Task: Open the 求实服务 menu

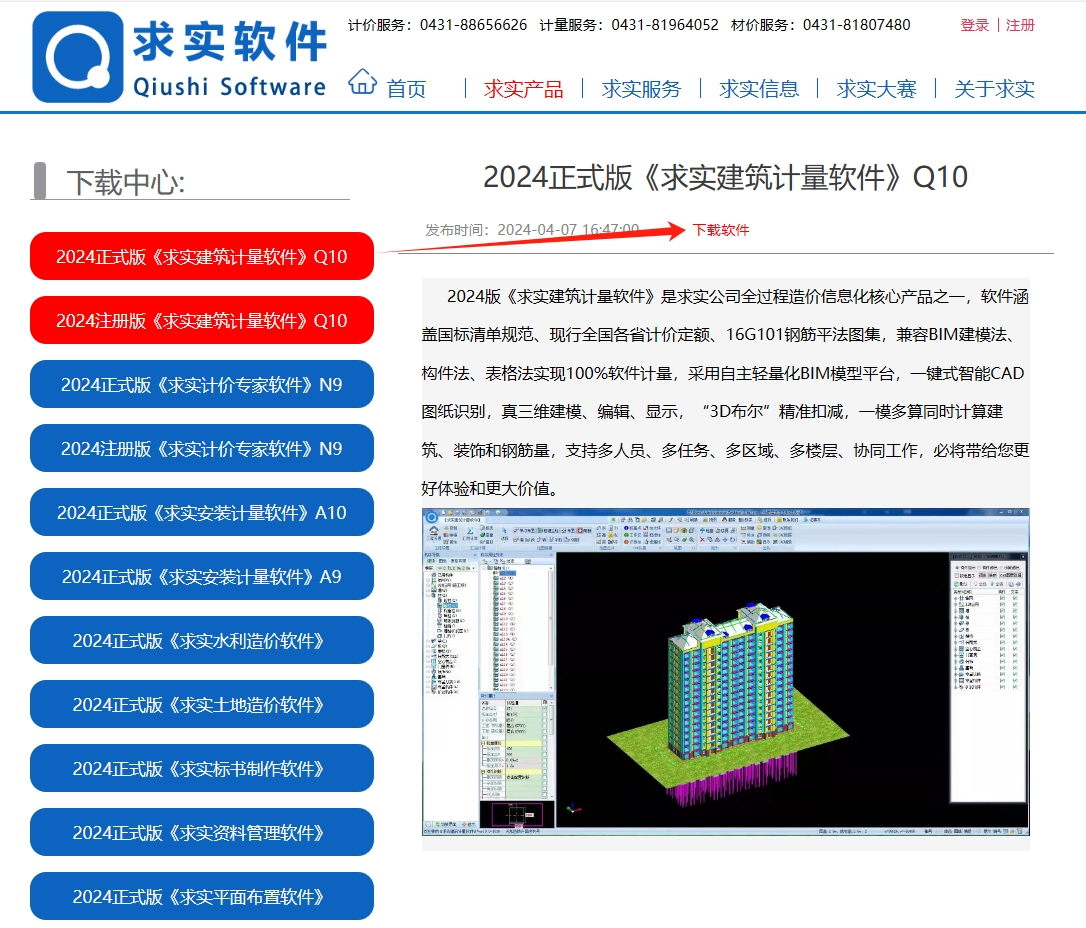Action: pos(641,89)
